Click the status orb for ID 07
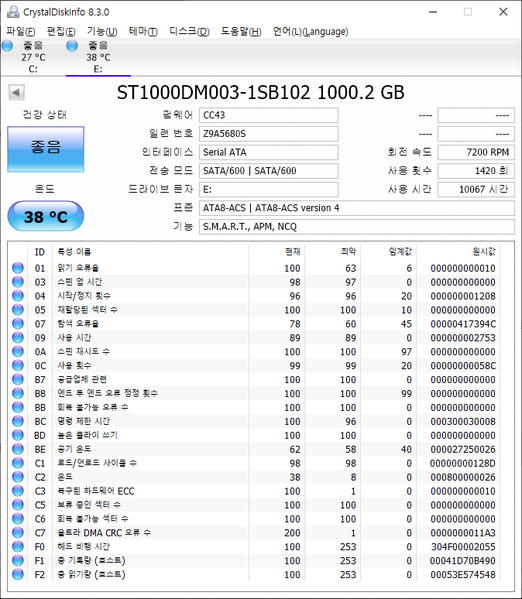Viewport: 522px width, 599px height. pyautogui.click(x=18, y=324)
